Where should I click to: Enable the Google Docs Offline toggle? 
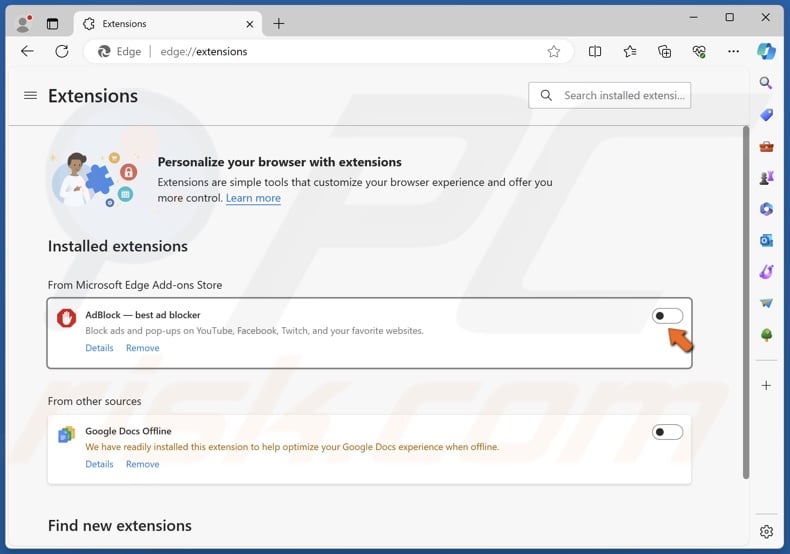667,432
